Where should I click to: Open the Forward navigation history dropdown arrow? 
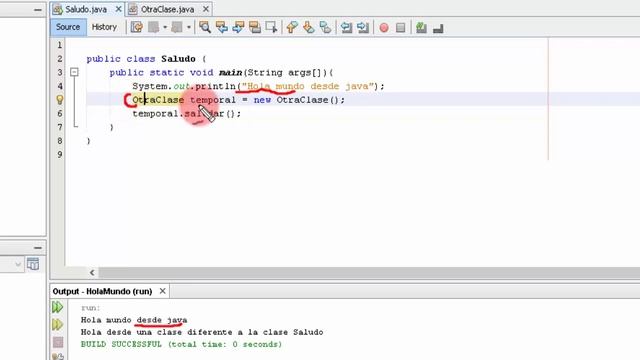189,27
